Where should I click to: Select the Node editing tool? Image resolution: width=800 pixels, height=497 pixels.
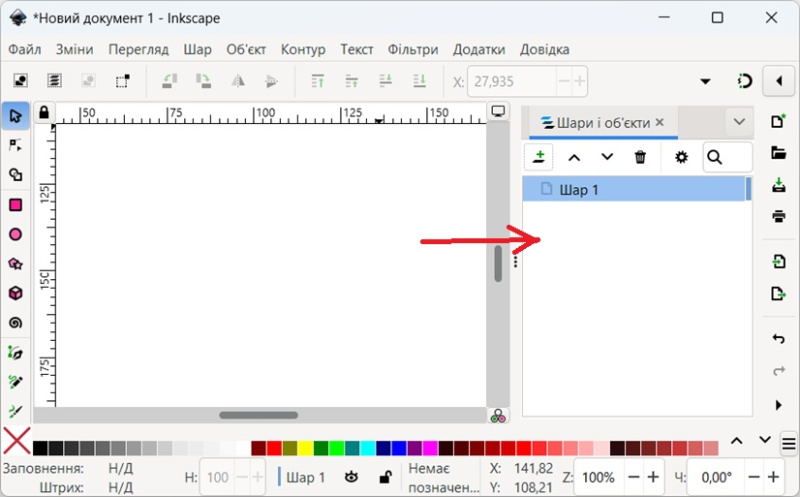click(15, 145)
